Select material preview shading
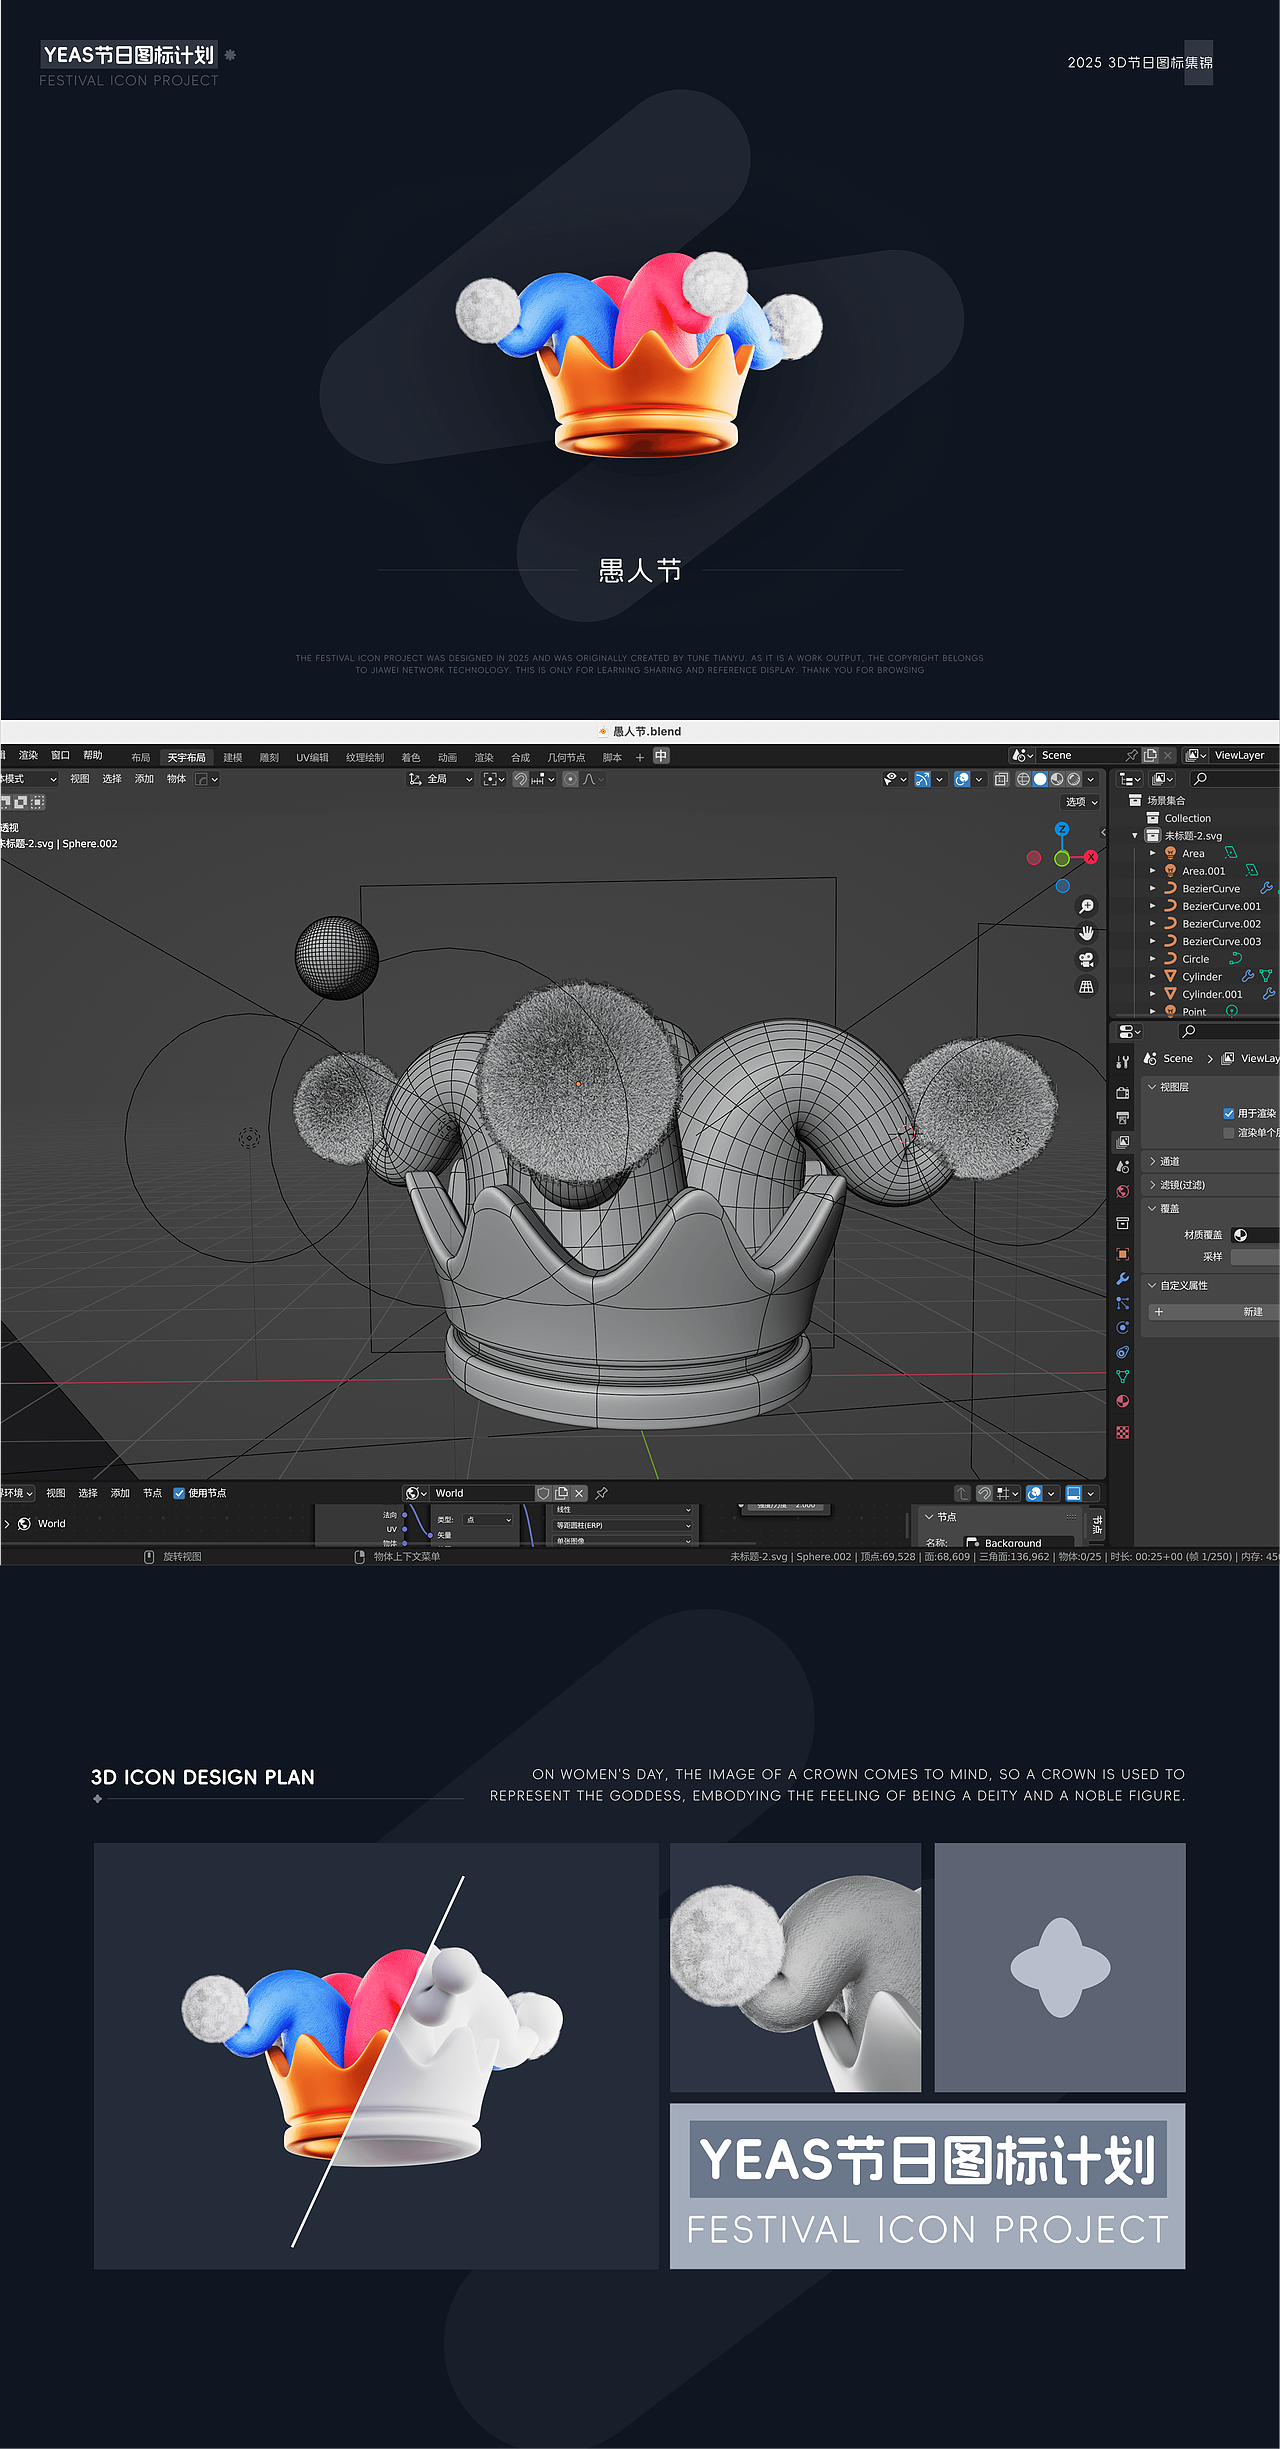1280x2449 pixels. (1057, 779)
